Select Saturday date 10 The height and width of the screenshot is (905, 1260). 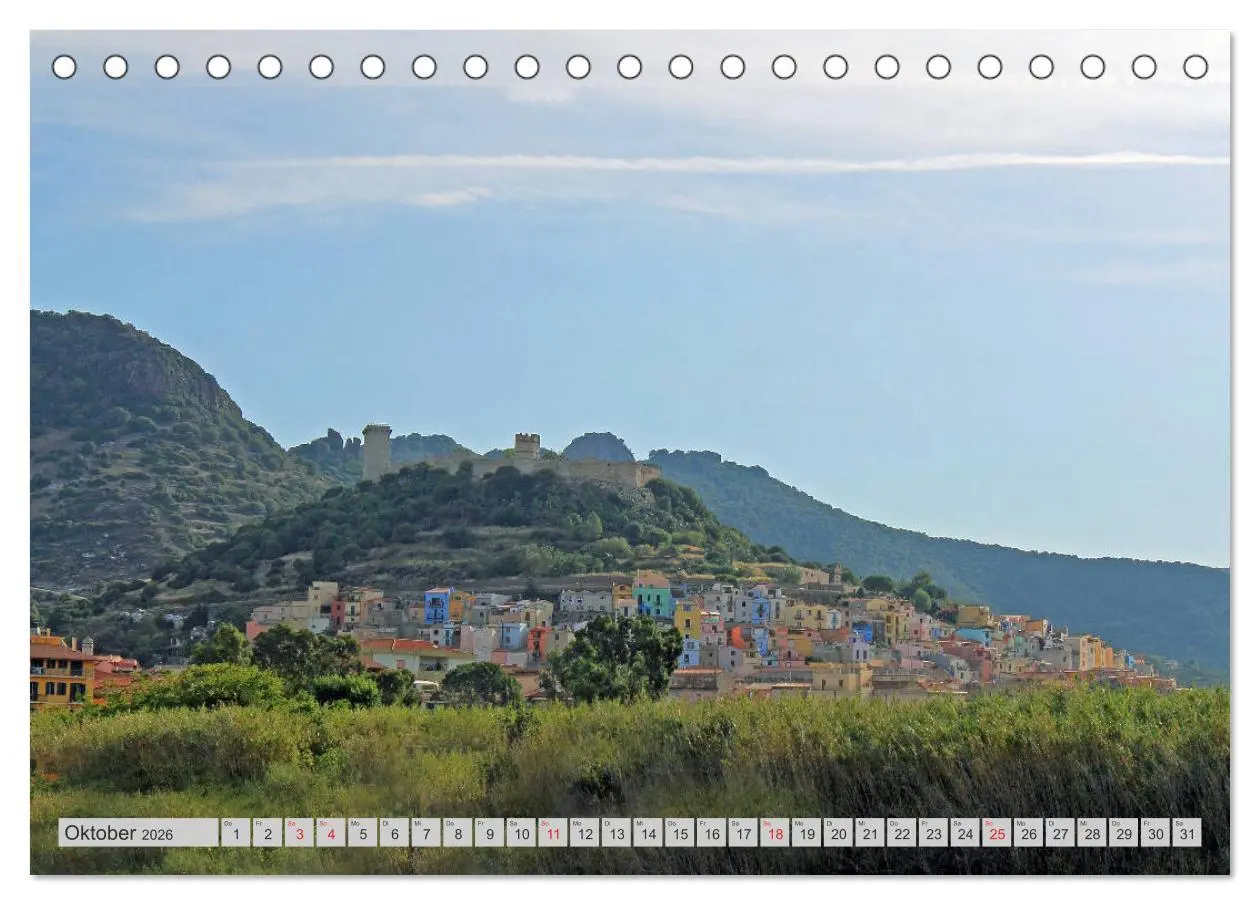(521, 833)
